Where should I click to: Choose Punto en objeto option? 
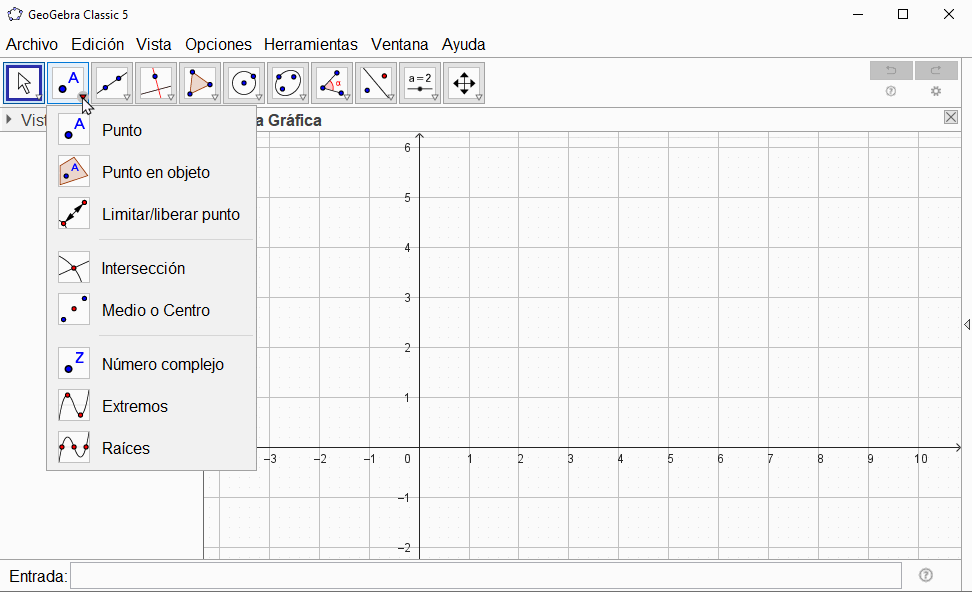coord(155,172)
